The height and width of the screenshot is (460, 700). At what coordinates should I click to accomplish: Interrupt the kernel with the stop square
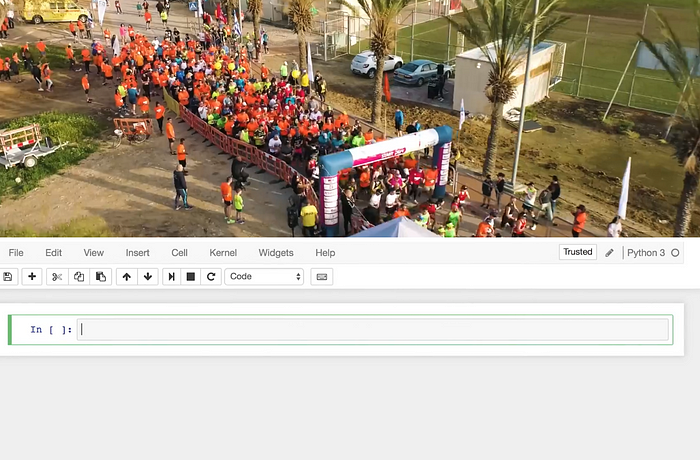click(x=191, y=276)
